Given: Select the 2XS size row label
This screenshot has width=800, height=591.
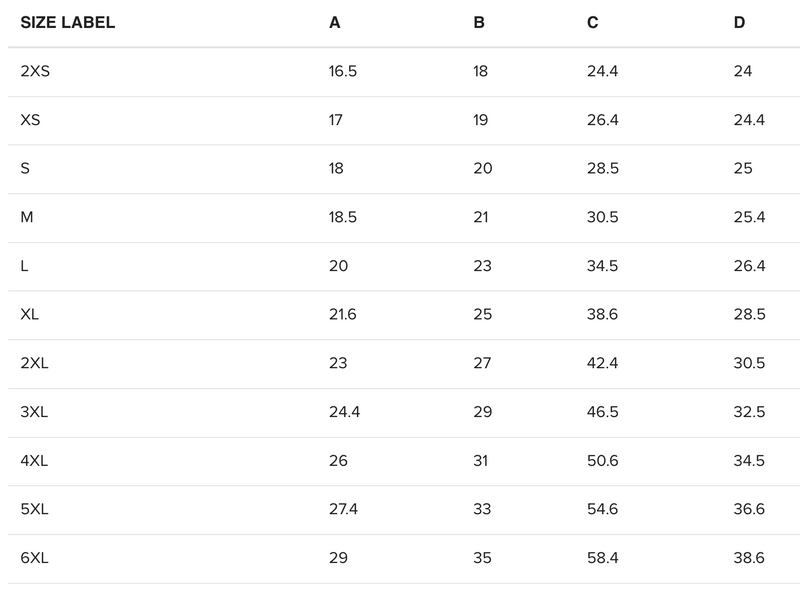Looking at the screenshot, I should tap(34, 71).
